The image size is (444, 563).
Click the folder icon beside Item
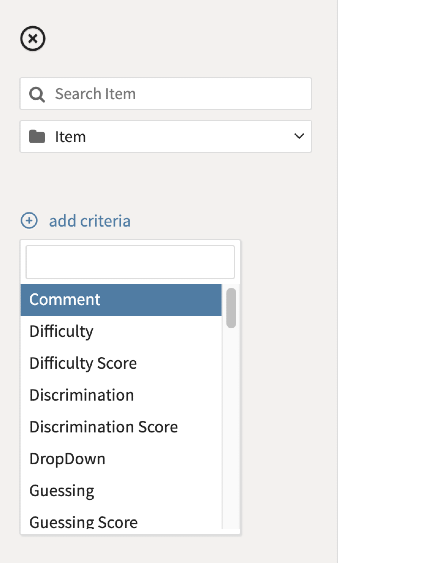coord(37,136)
